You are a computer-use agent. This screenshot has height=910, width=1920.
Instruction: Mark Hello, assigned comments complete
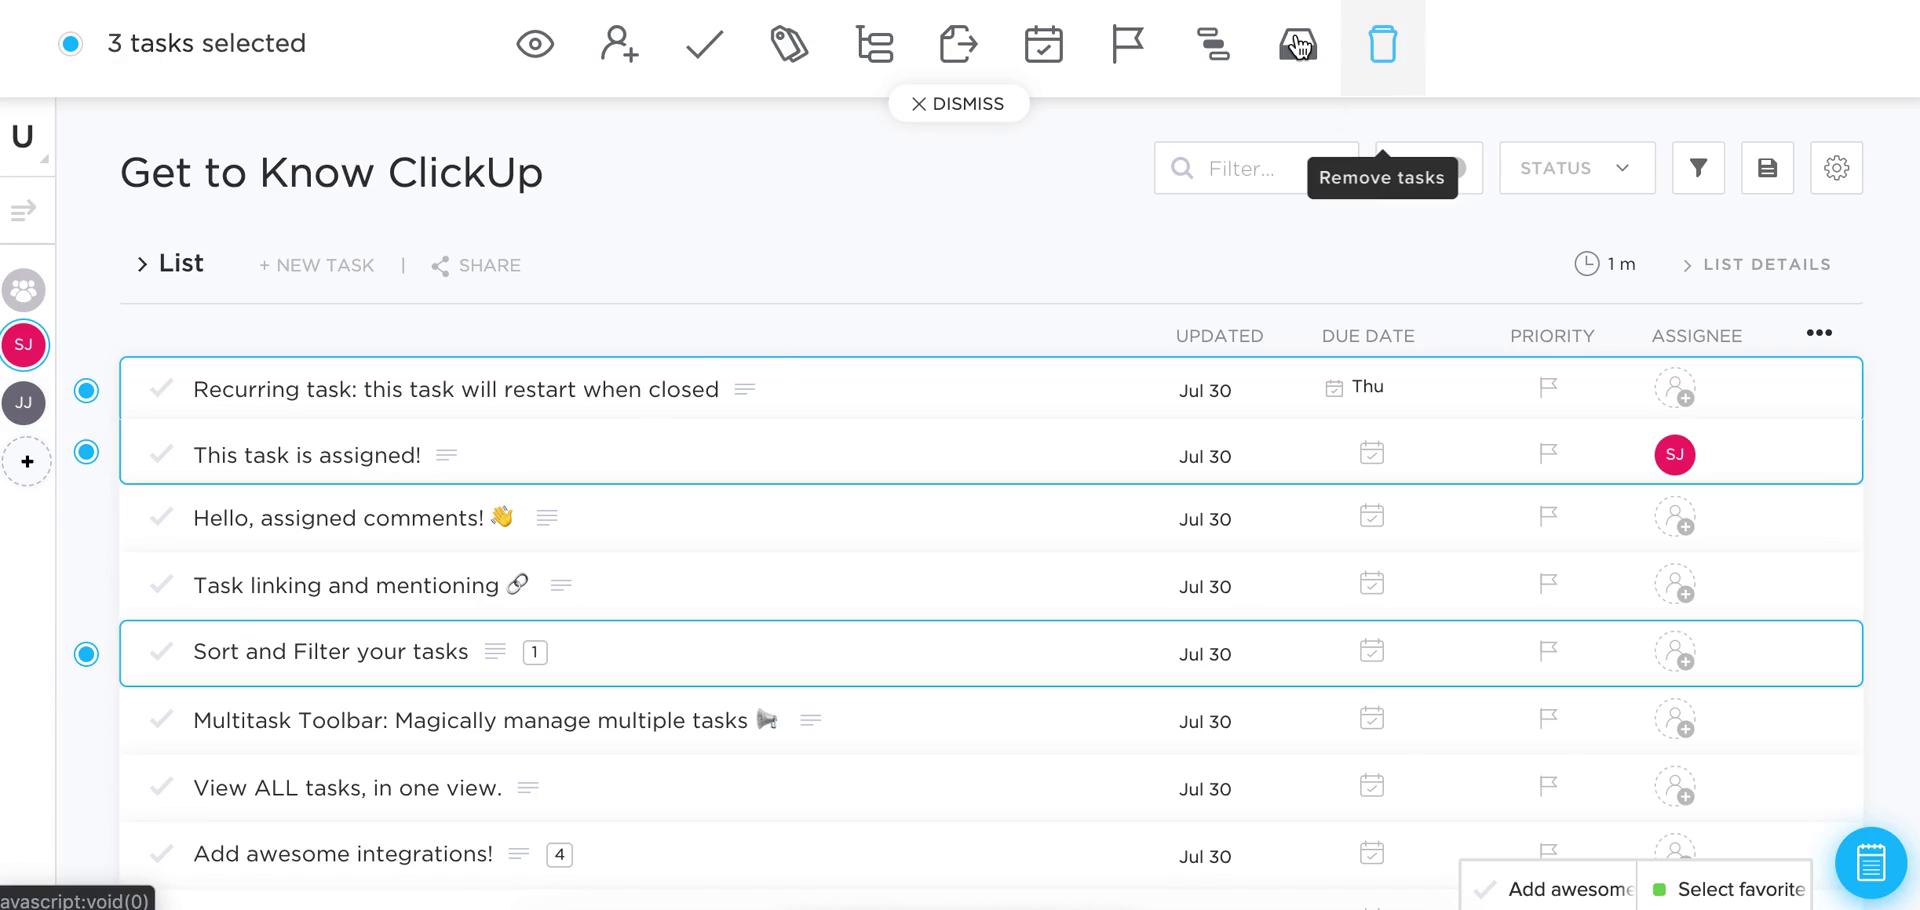click(161, 517)
